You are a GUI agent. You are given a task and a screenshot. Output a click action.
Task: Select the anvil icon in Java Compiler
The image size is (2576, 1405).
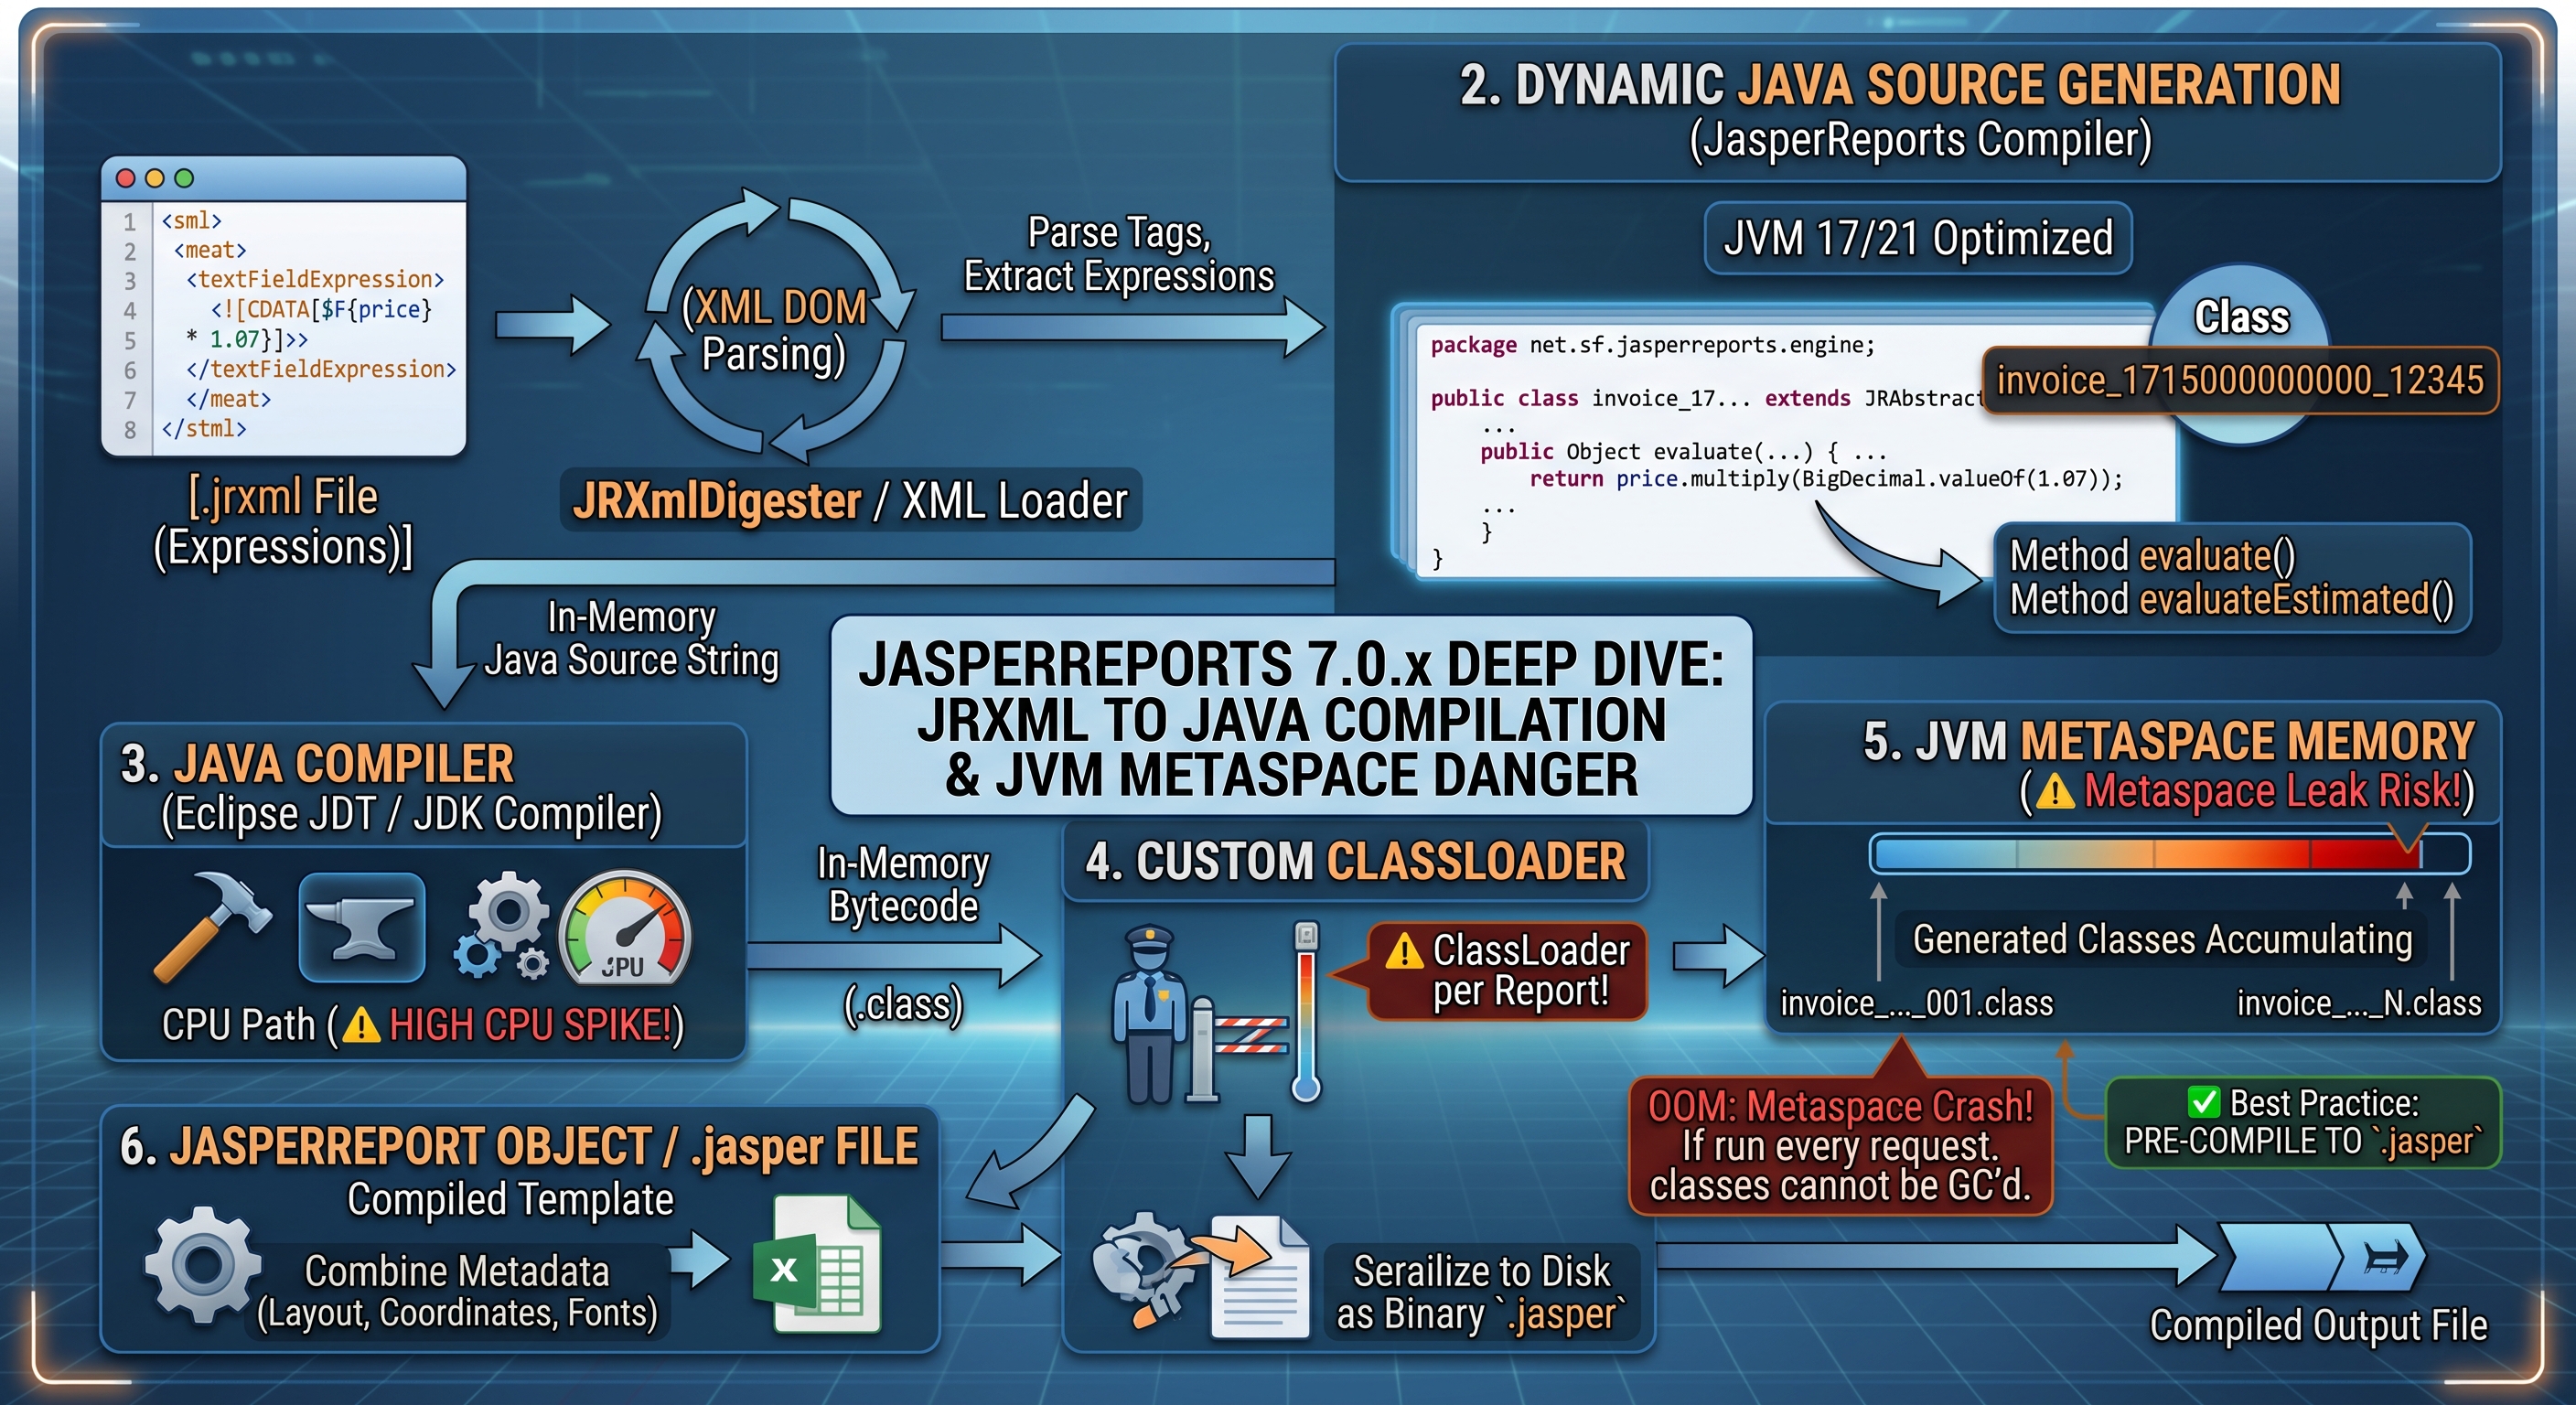click(x=361, y=927)
